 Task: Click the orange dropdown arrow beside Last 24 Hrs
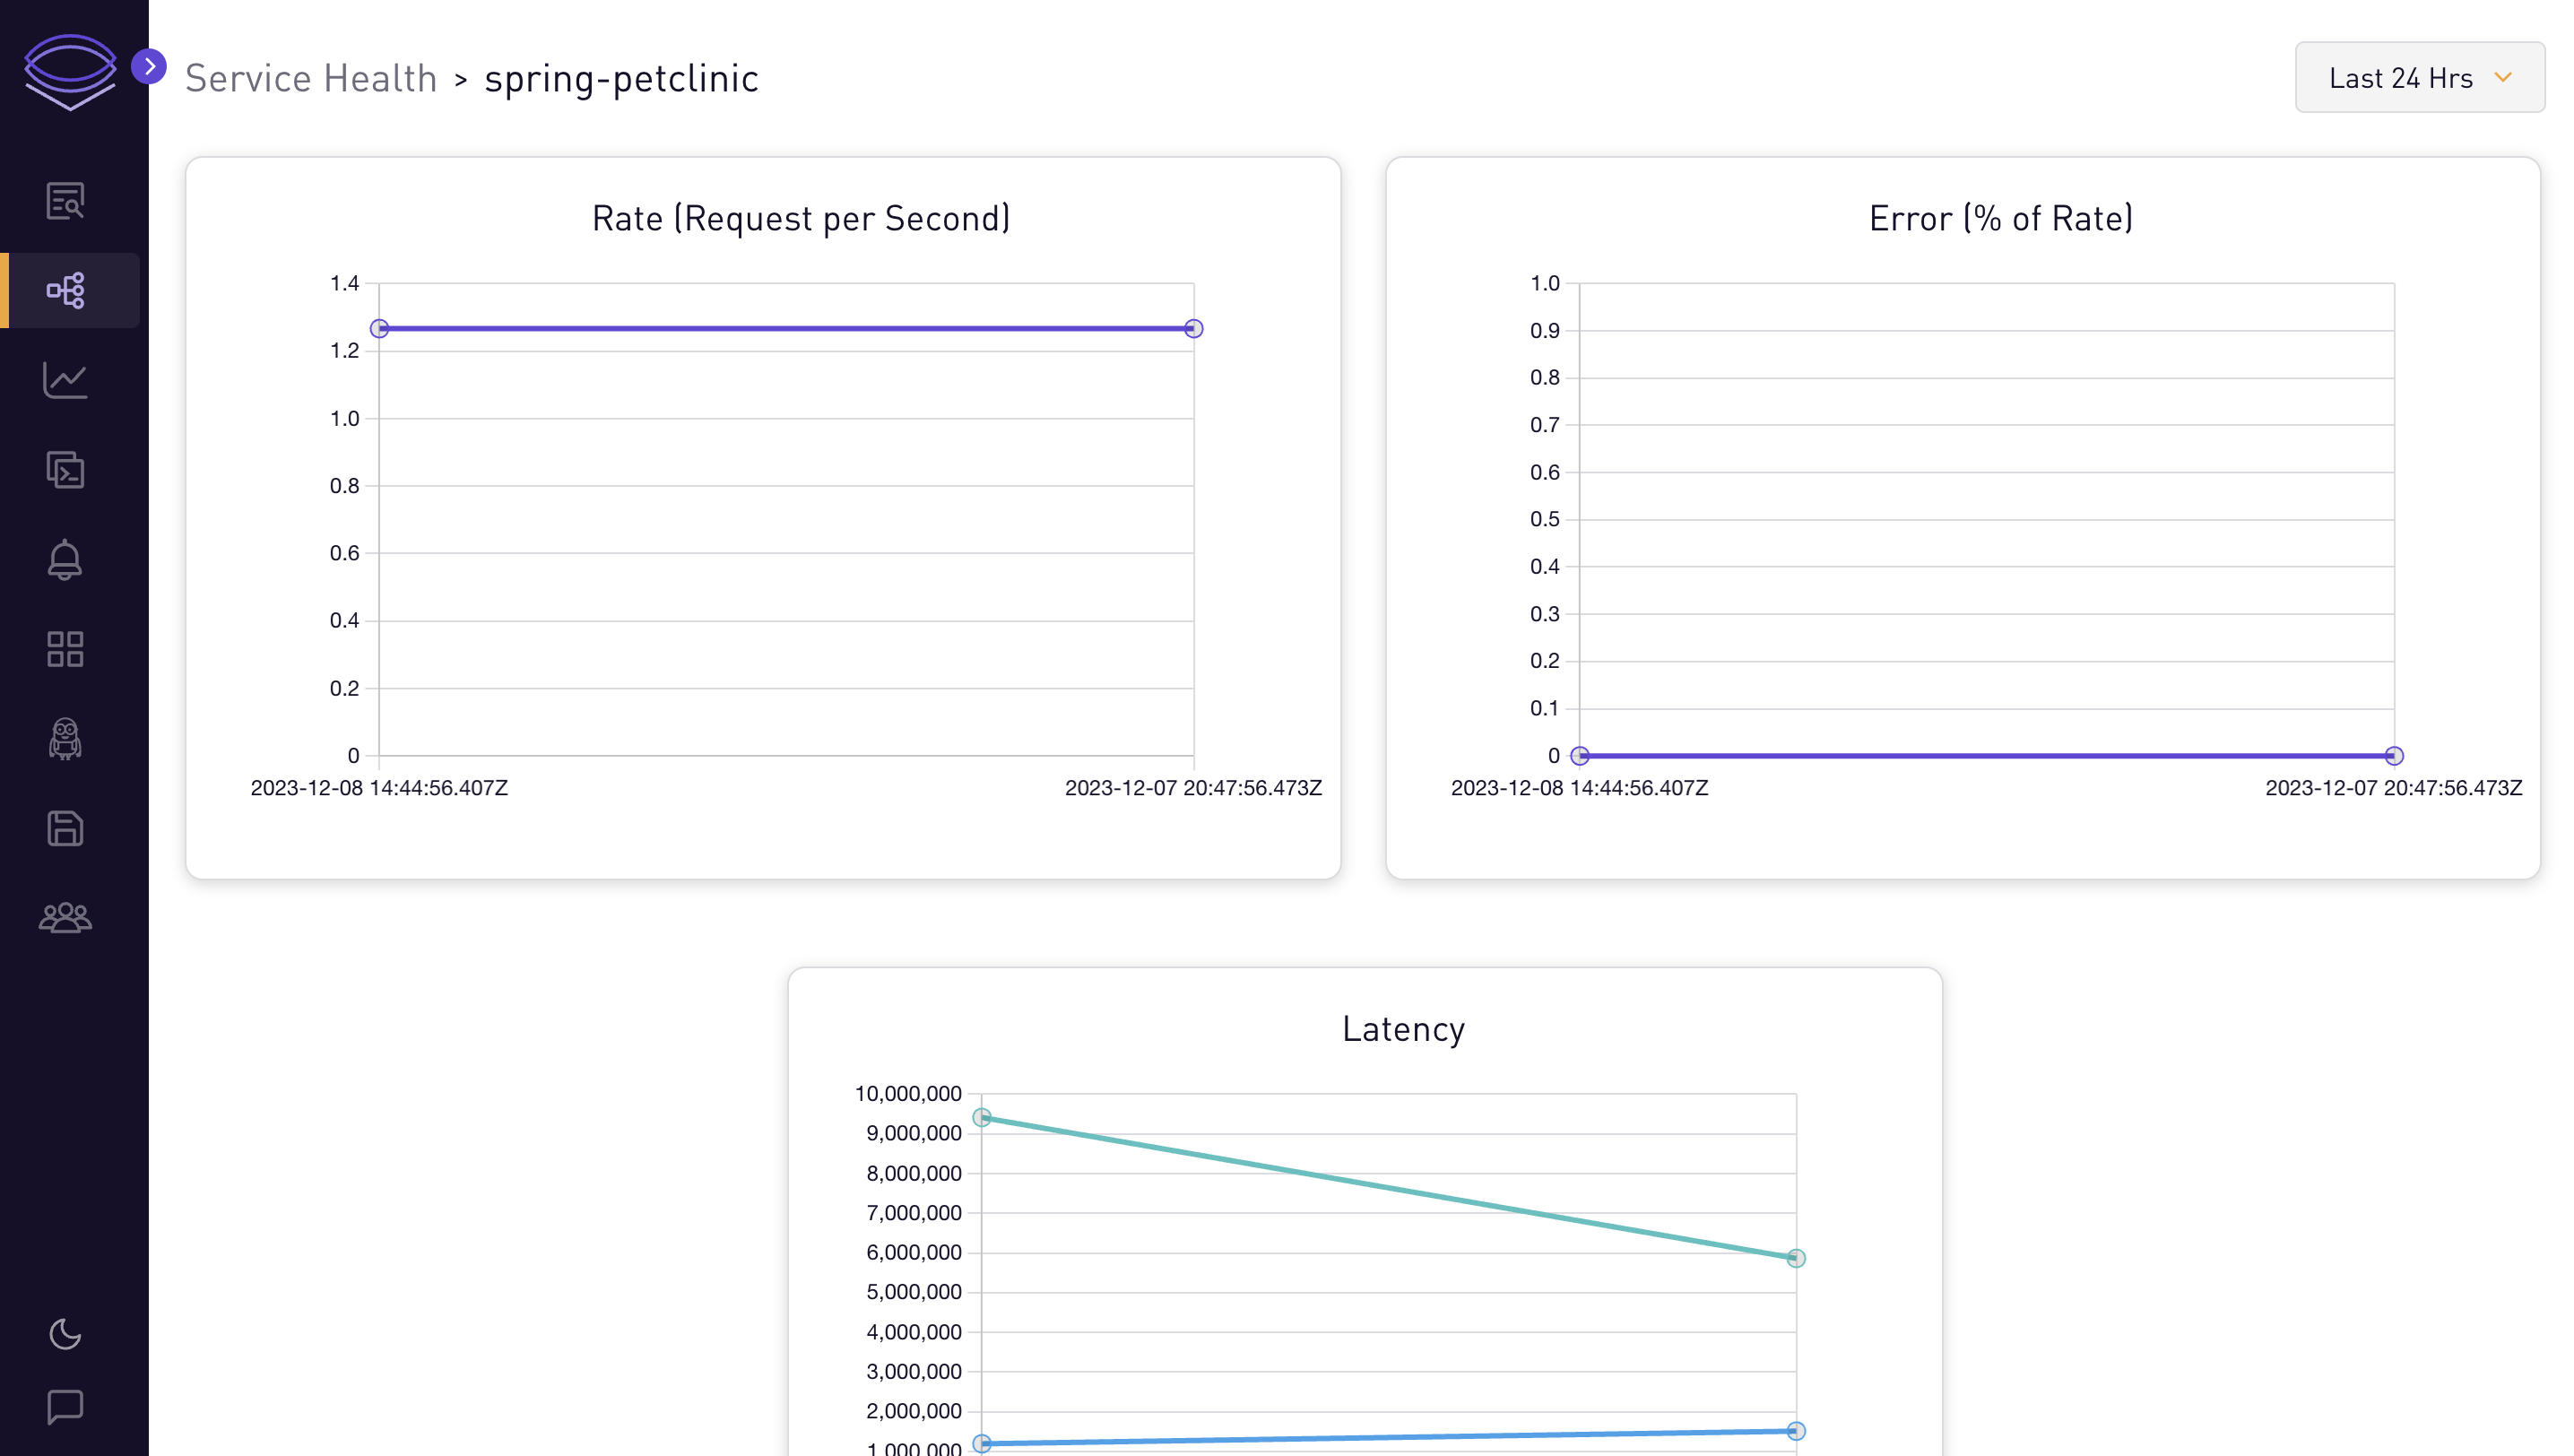(2503, 77)
